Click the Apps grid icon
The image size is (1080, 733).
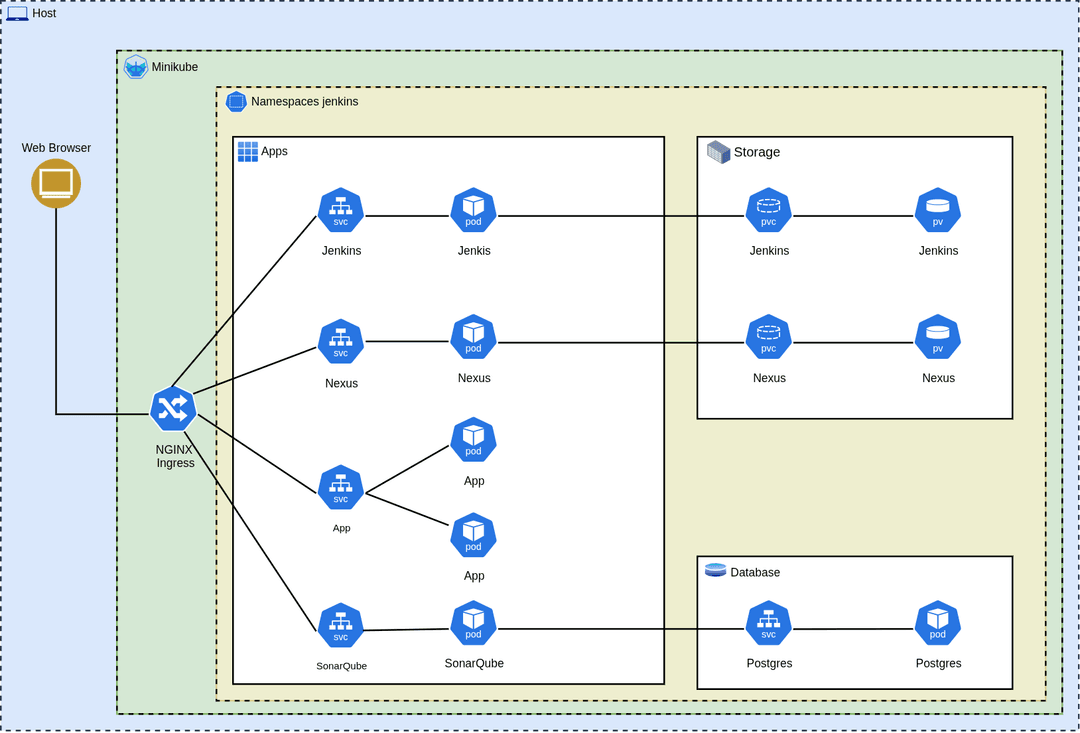coord(248,152)
